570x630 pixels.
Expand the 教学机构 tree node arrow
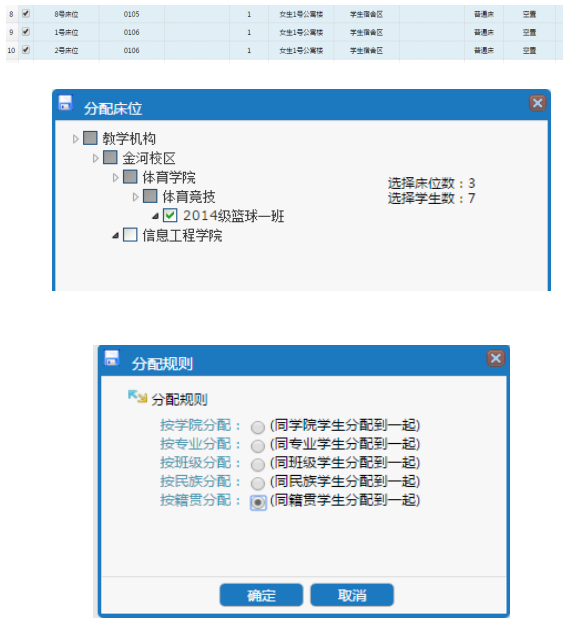(76, 139)
